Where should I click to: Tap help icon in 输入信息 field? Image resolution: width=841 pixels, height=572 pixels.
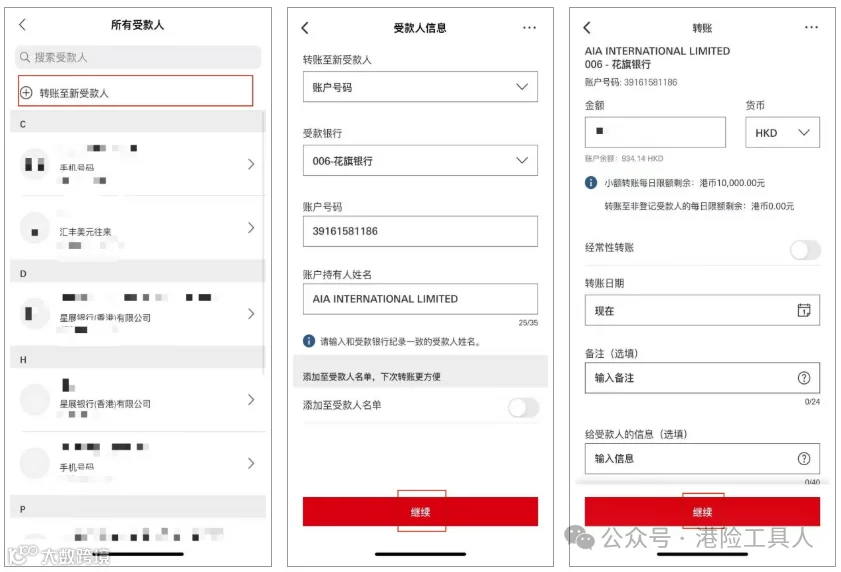803,458
